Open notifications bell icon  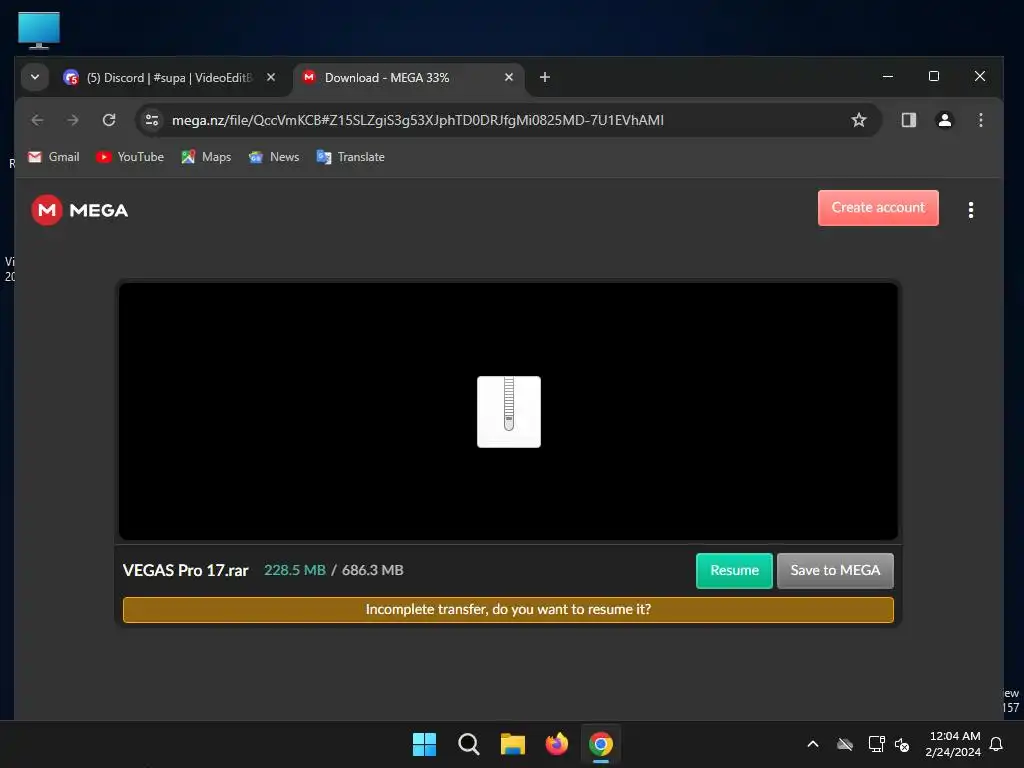coord(996,744)
